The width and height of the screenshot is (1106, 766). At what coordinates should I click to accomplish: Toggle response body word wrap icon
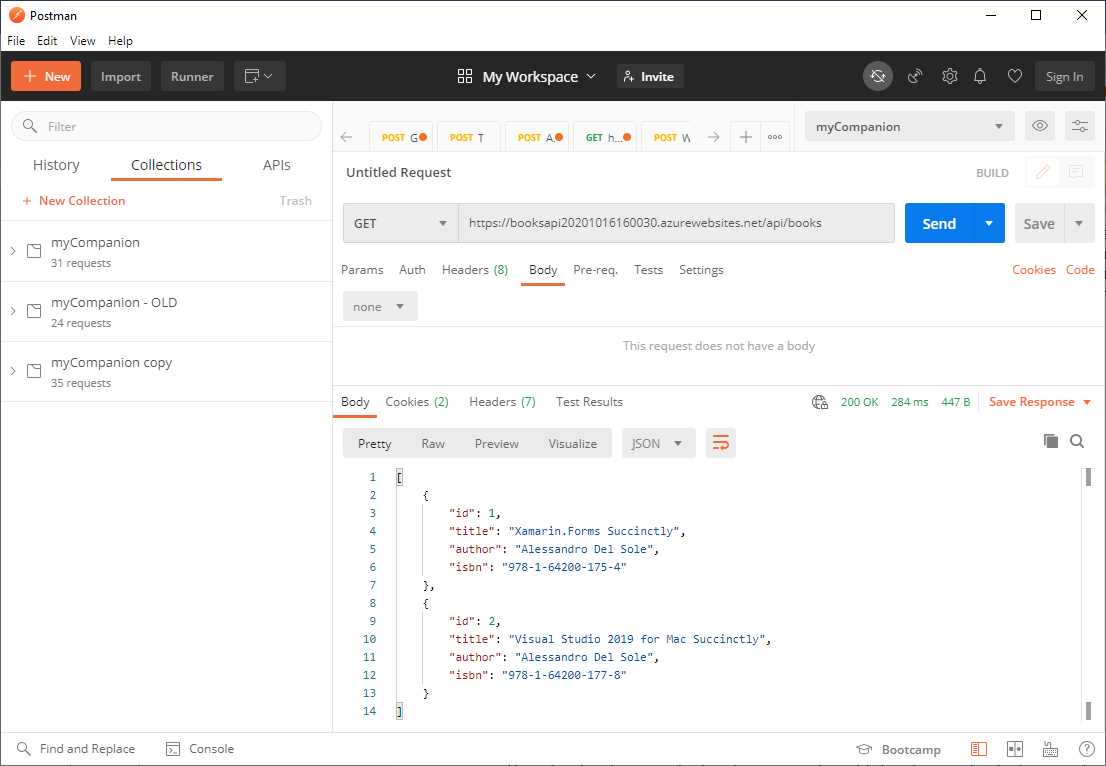pos(721,442)
